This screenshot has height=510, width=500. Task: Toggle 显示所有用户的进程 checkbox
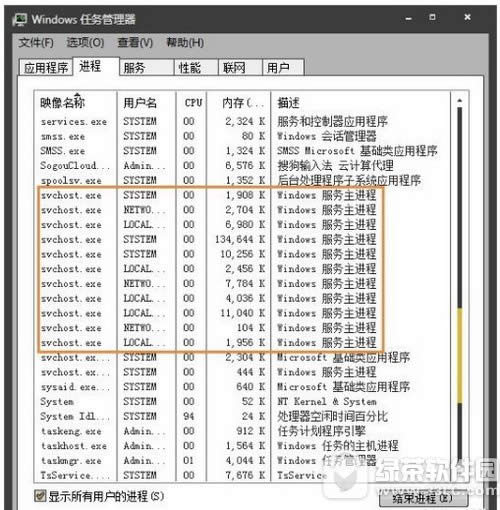(x=40, y=496)
